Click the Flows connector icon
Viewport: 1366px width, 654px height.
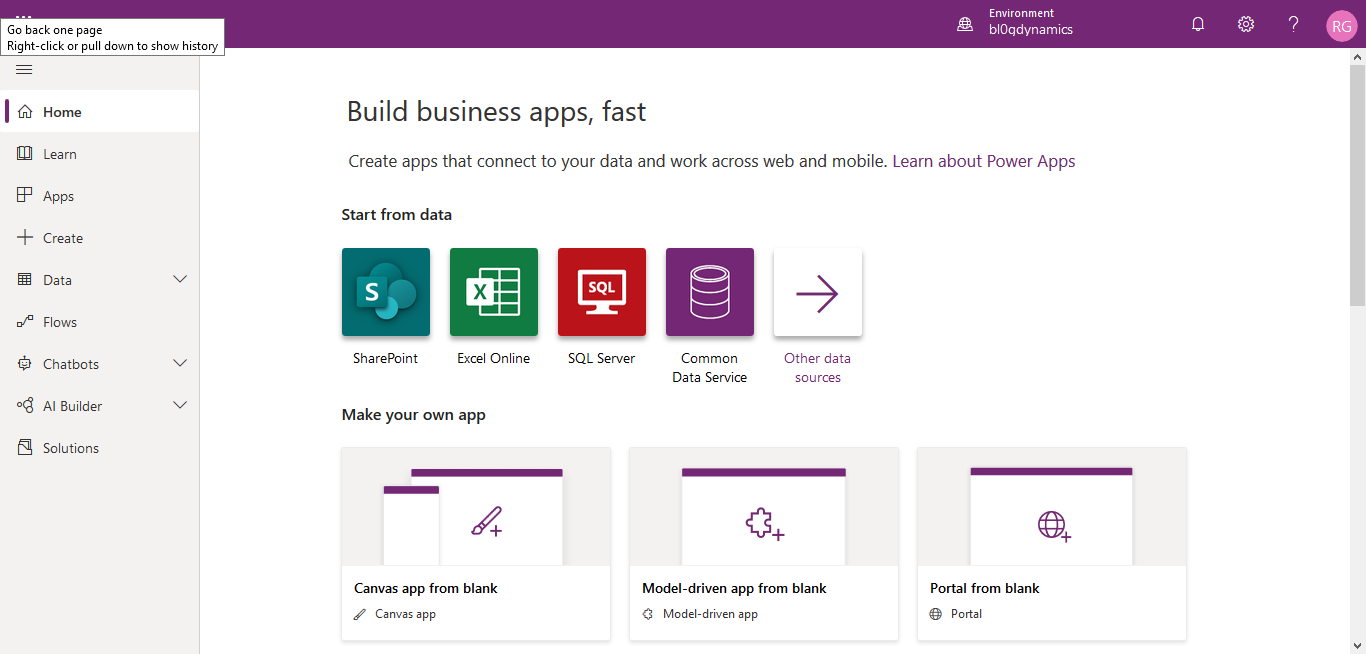coord(25,322)
